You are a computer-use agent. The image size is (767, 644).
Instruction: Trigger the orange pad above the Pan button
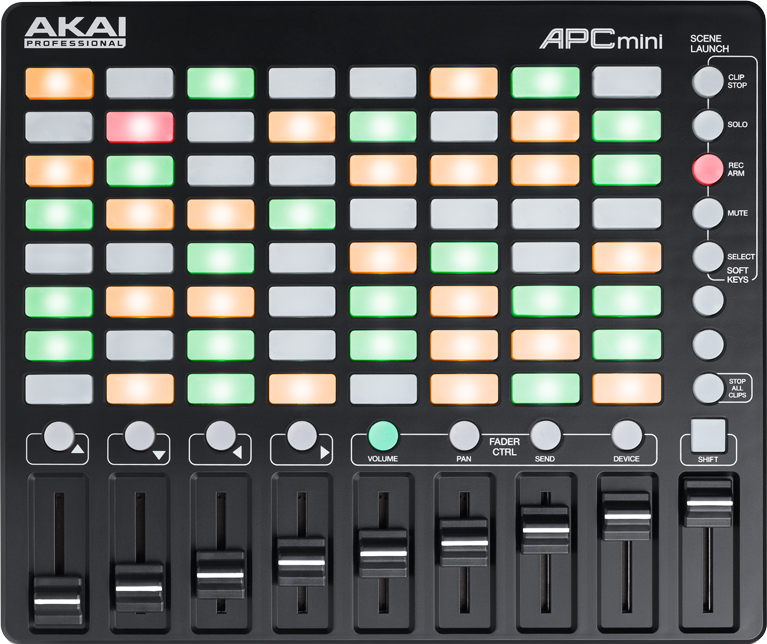pos(464,390)
